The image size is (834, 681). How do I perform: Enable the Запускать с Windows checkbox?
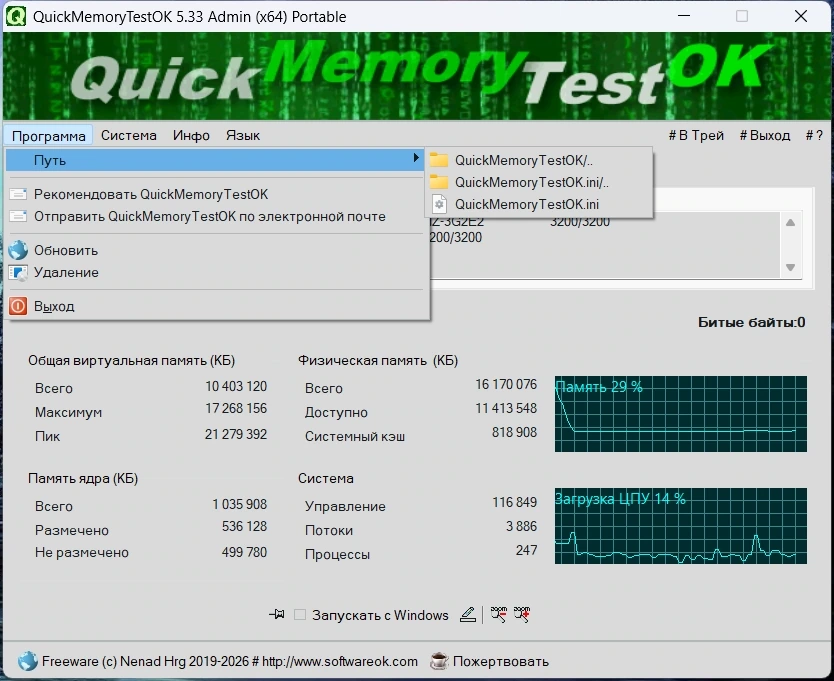pos(300,614)
